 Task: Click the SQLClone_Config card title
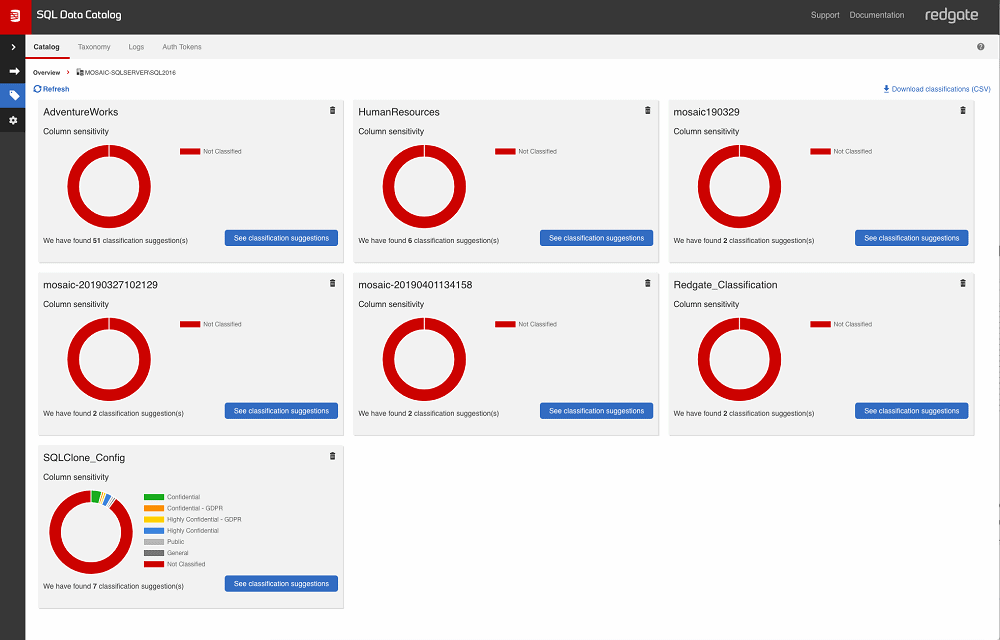coord(84,458)
